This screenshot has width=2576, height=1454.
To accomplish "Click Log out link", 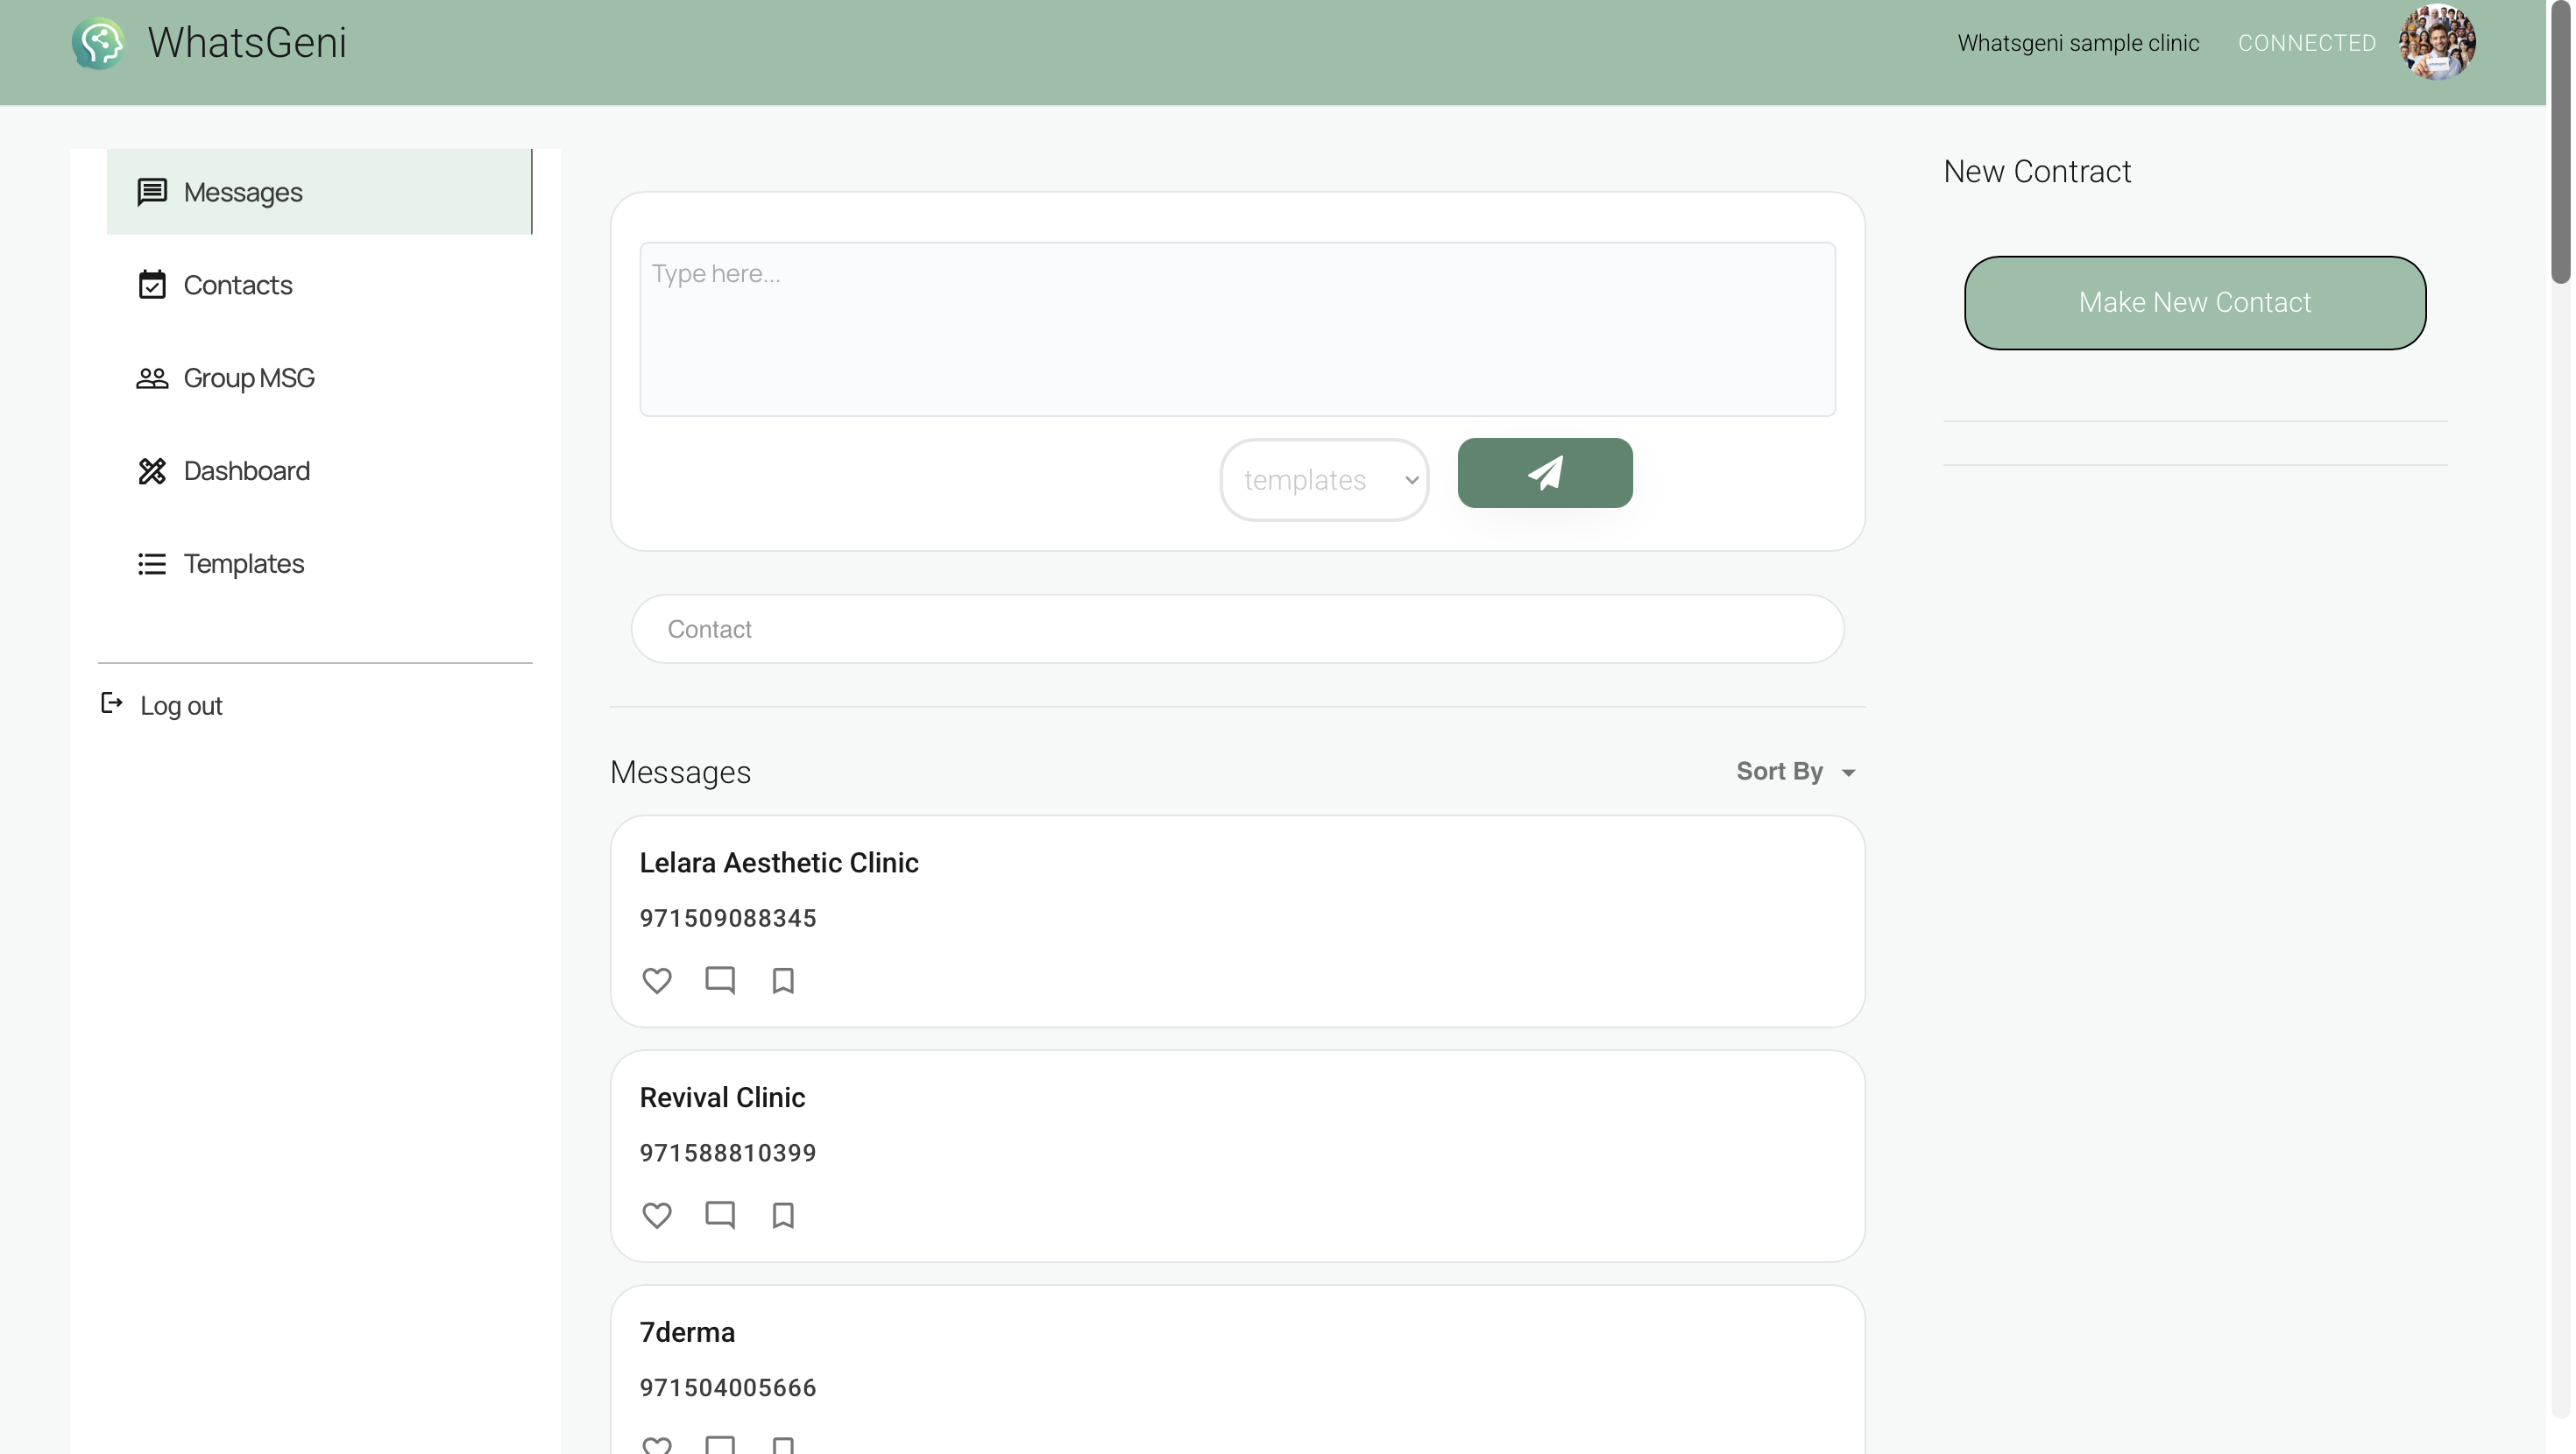I will (x=161, y=705).
